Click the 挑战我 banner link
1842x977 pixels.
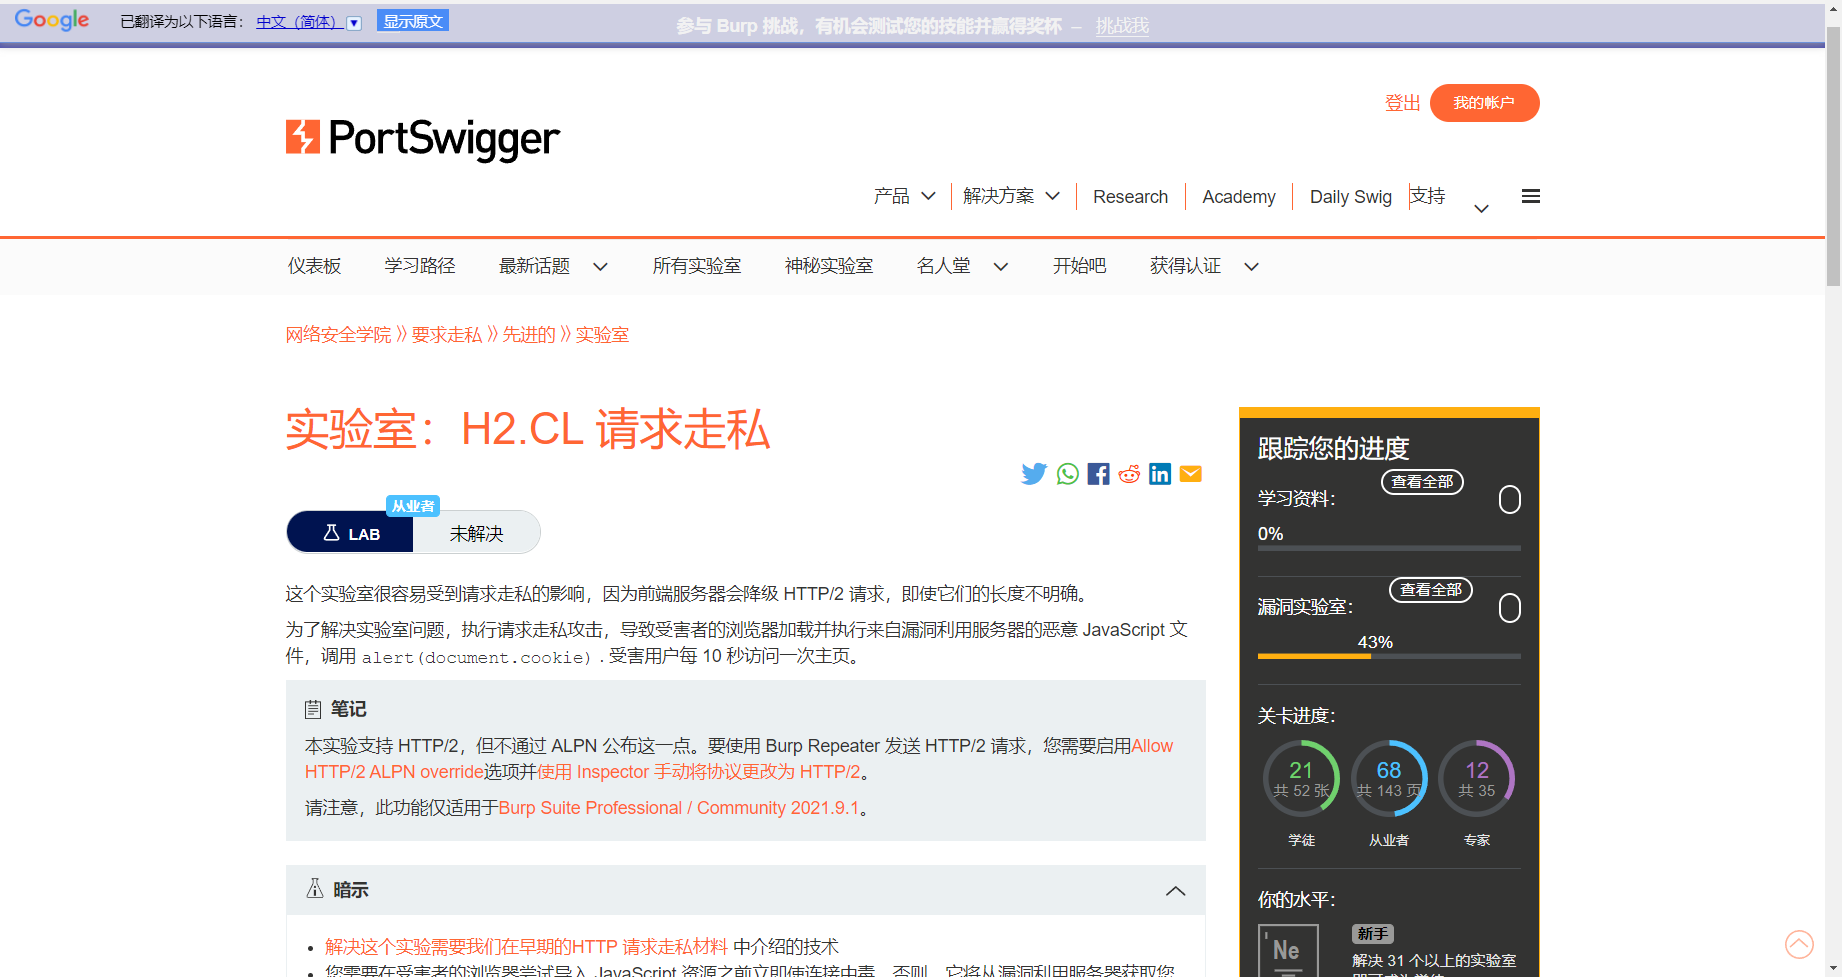coord(1122,26)
